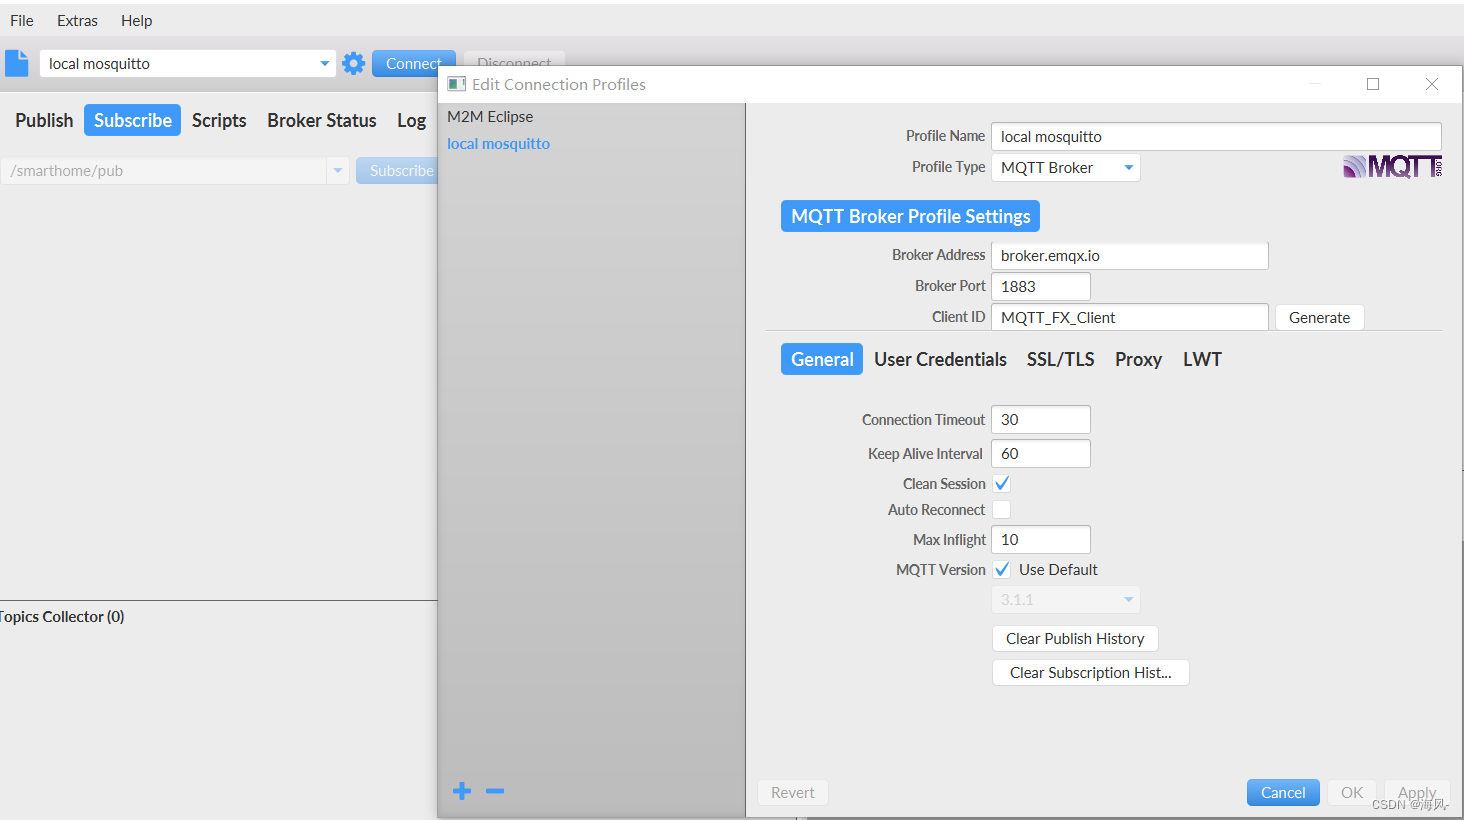Click the Broker Port field
This screenshot has height=820, width=1464.
(x=1041, y=286)
